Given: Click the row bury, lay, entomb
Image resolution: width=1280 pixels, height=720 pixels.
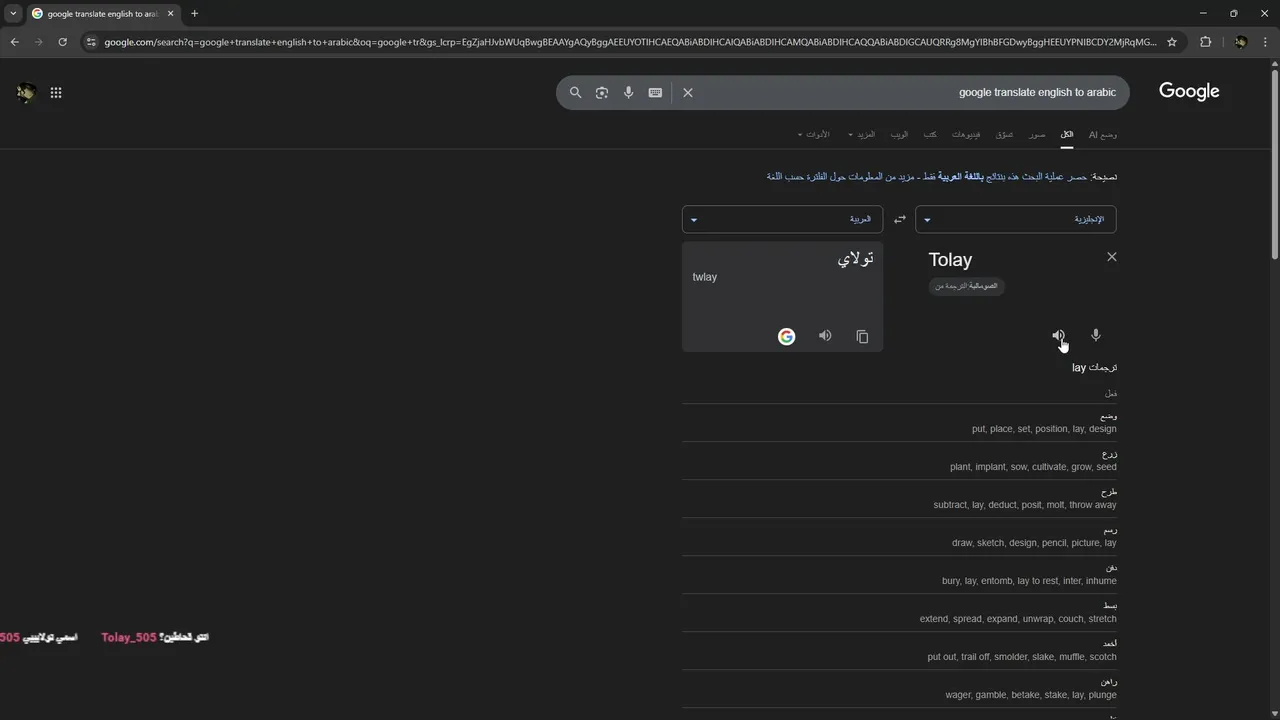Looking at the screenshot, I should (900, 574).
